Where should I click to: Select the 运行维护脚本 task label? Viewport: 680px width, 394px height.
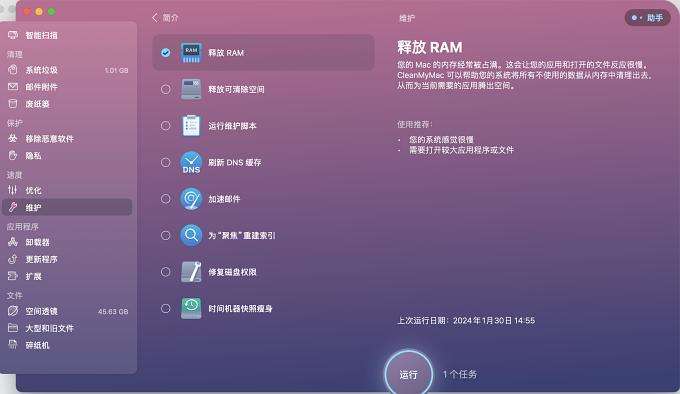point(232,126)
